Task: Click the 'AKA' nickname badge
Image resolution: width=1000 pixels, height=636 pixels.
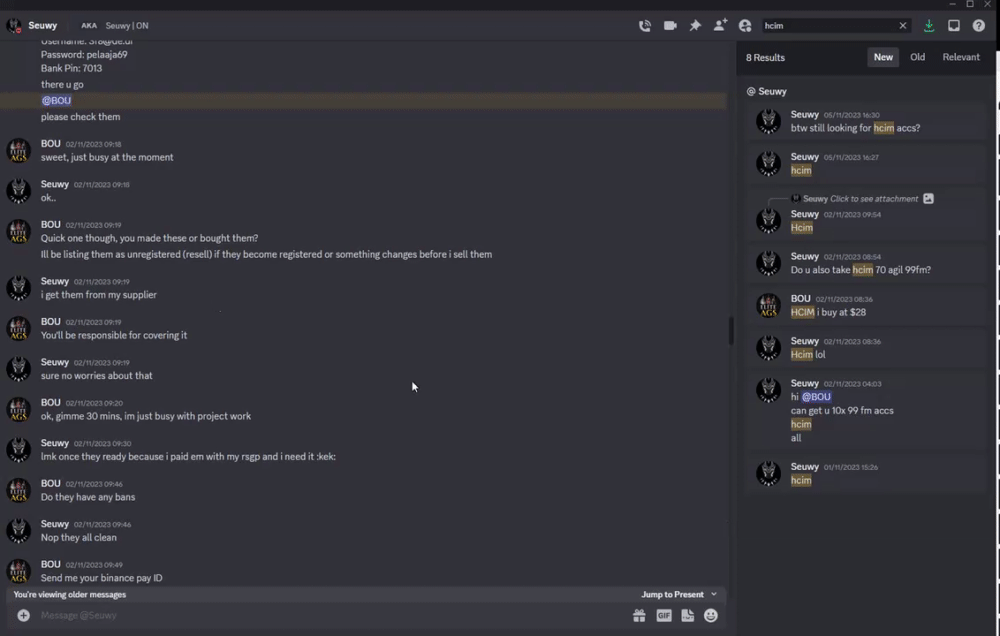Action: 89,26
